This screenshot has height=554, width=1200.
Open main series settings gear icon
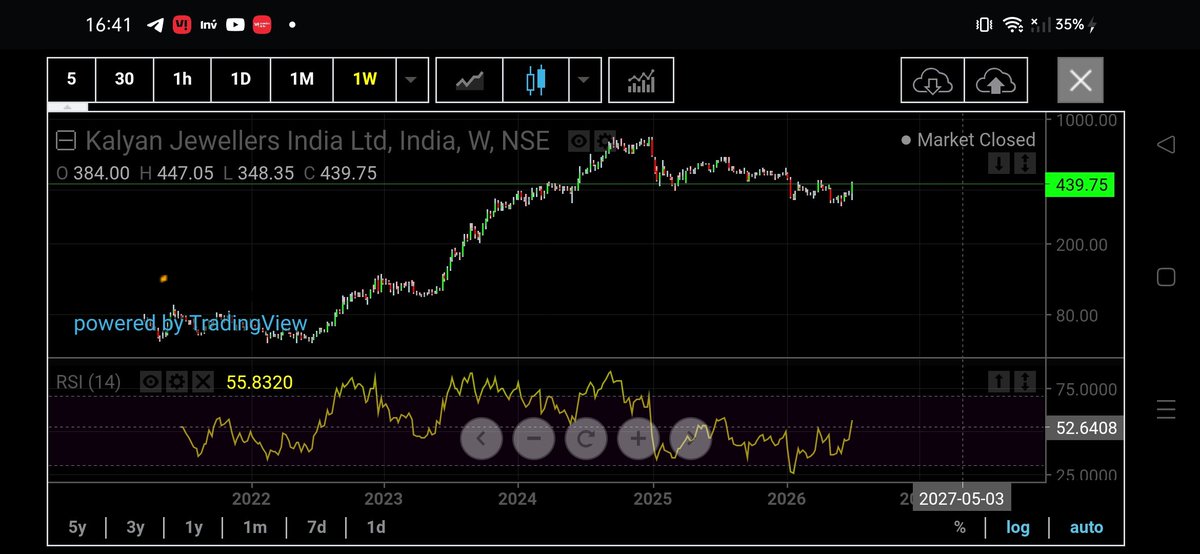(605, 141)
